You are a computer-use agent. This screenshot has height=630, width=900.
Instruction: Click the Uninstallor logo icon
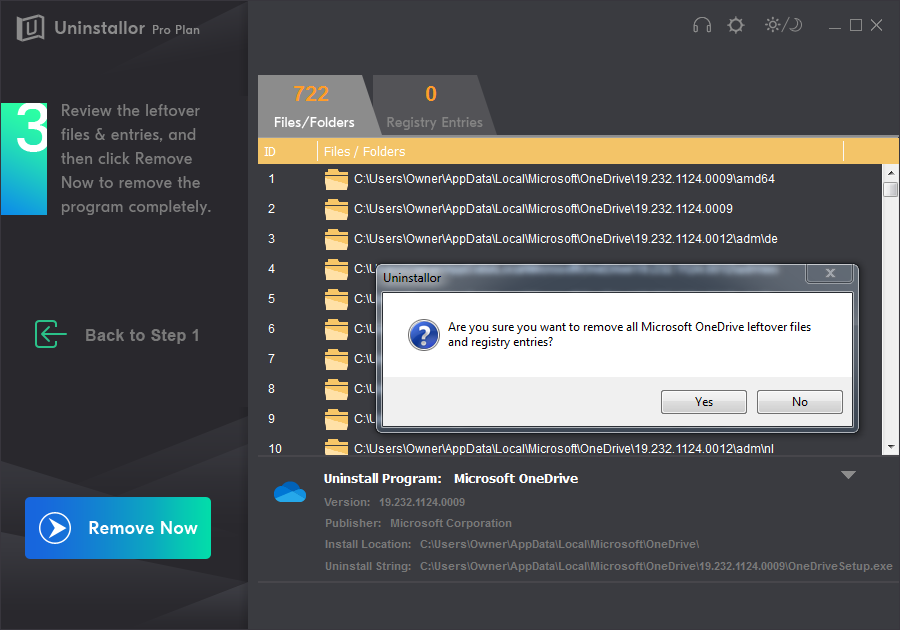[30, 28]
